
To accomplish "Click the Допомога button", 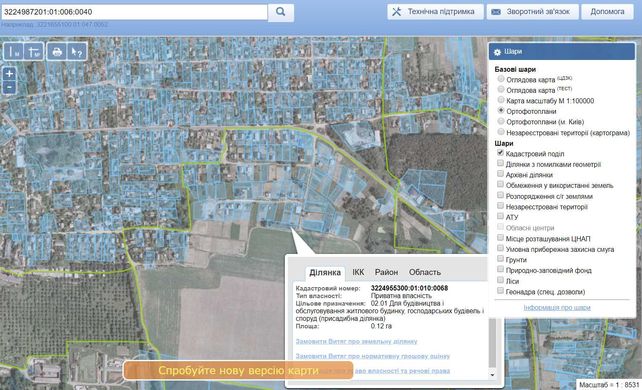I will 607,12.
